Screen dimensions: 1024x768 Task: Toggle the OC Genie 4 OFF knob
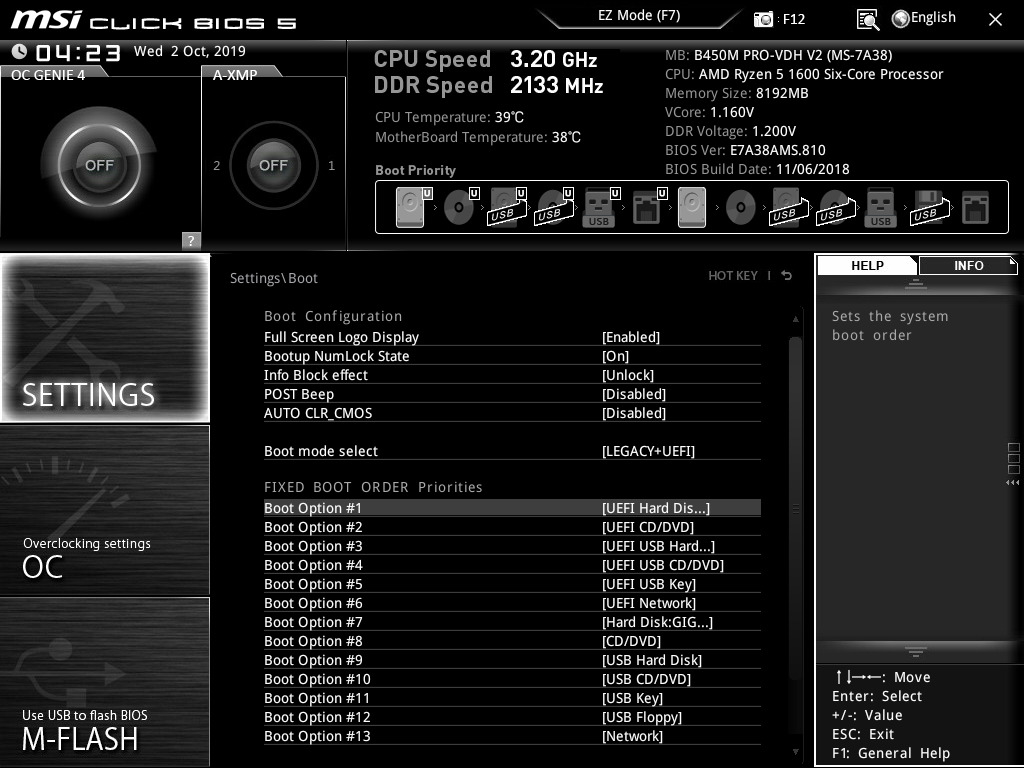(x=99, y=165)
